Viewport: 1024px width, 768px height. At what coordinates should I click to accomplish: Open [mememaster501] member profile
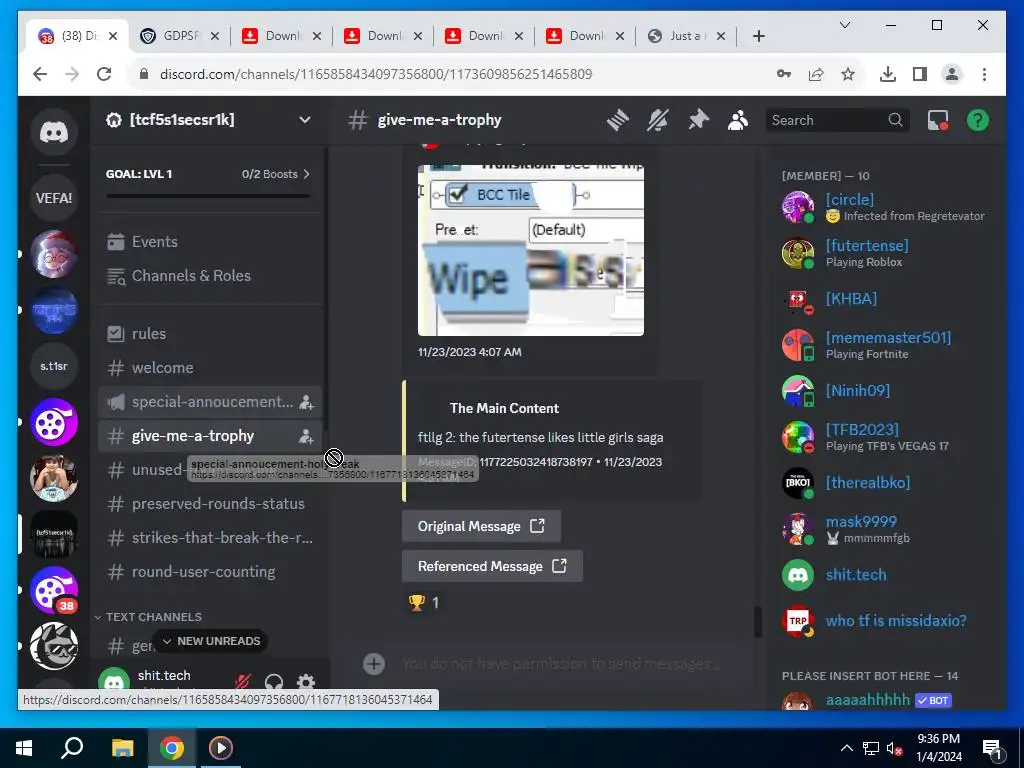(x=888, y=345)
